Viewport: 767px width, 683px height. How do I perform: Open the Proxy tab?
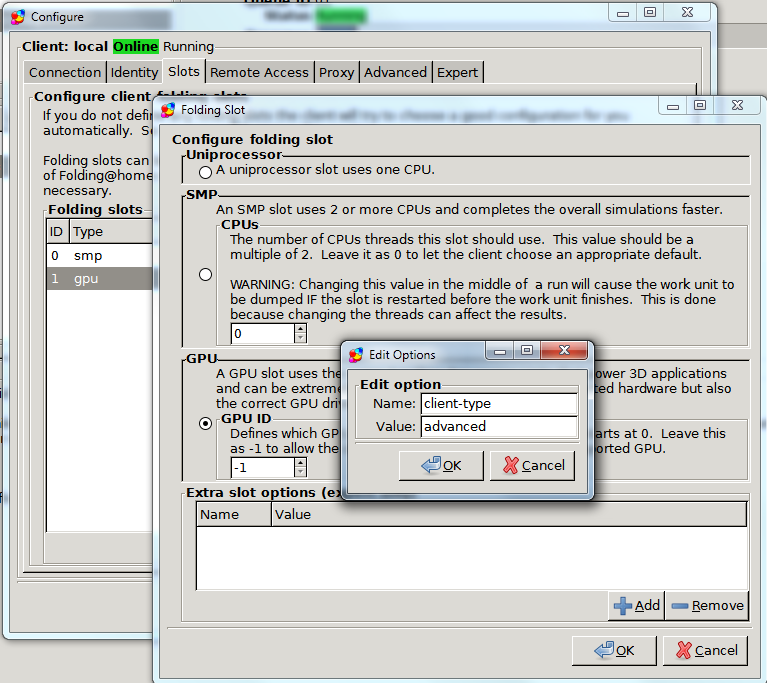(337, 72)
